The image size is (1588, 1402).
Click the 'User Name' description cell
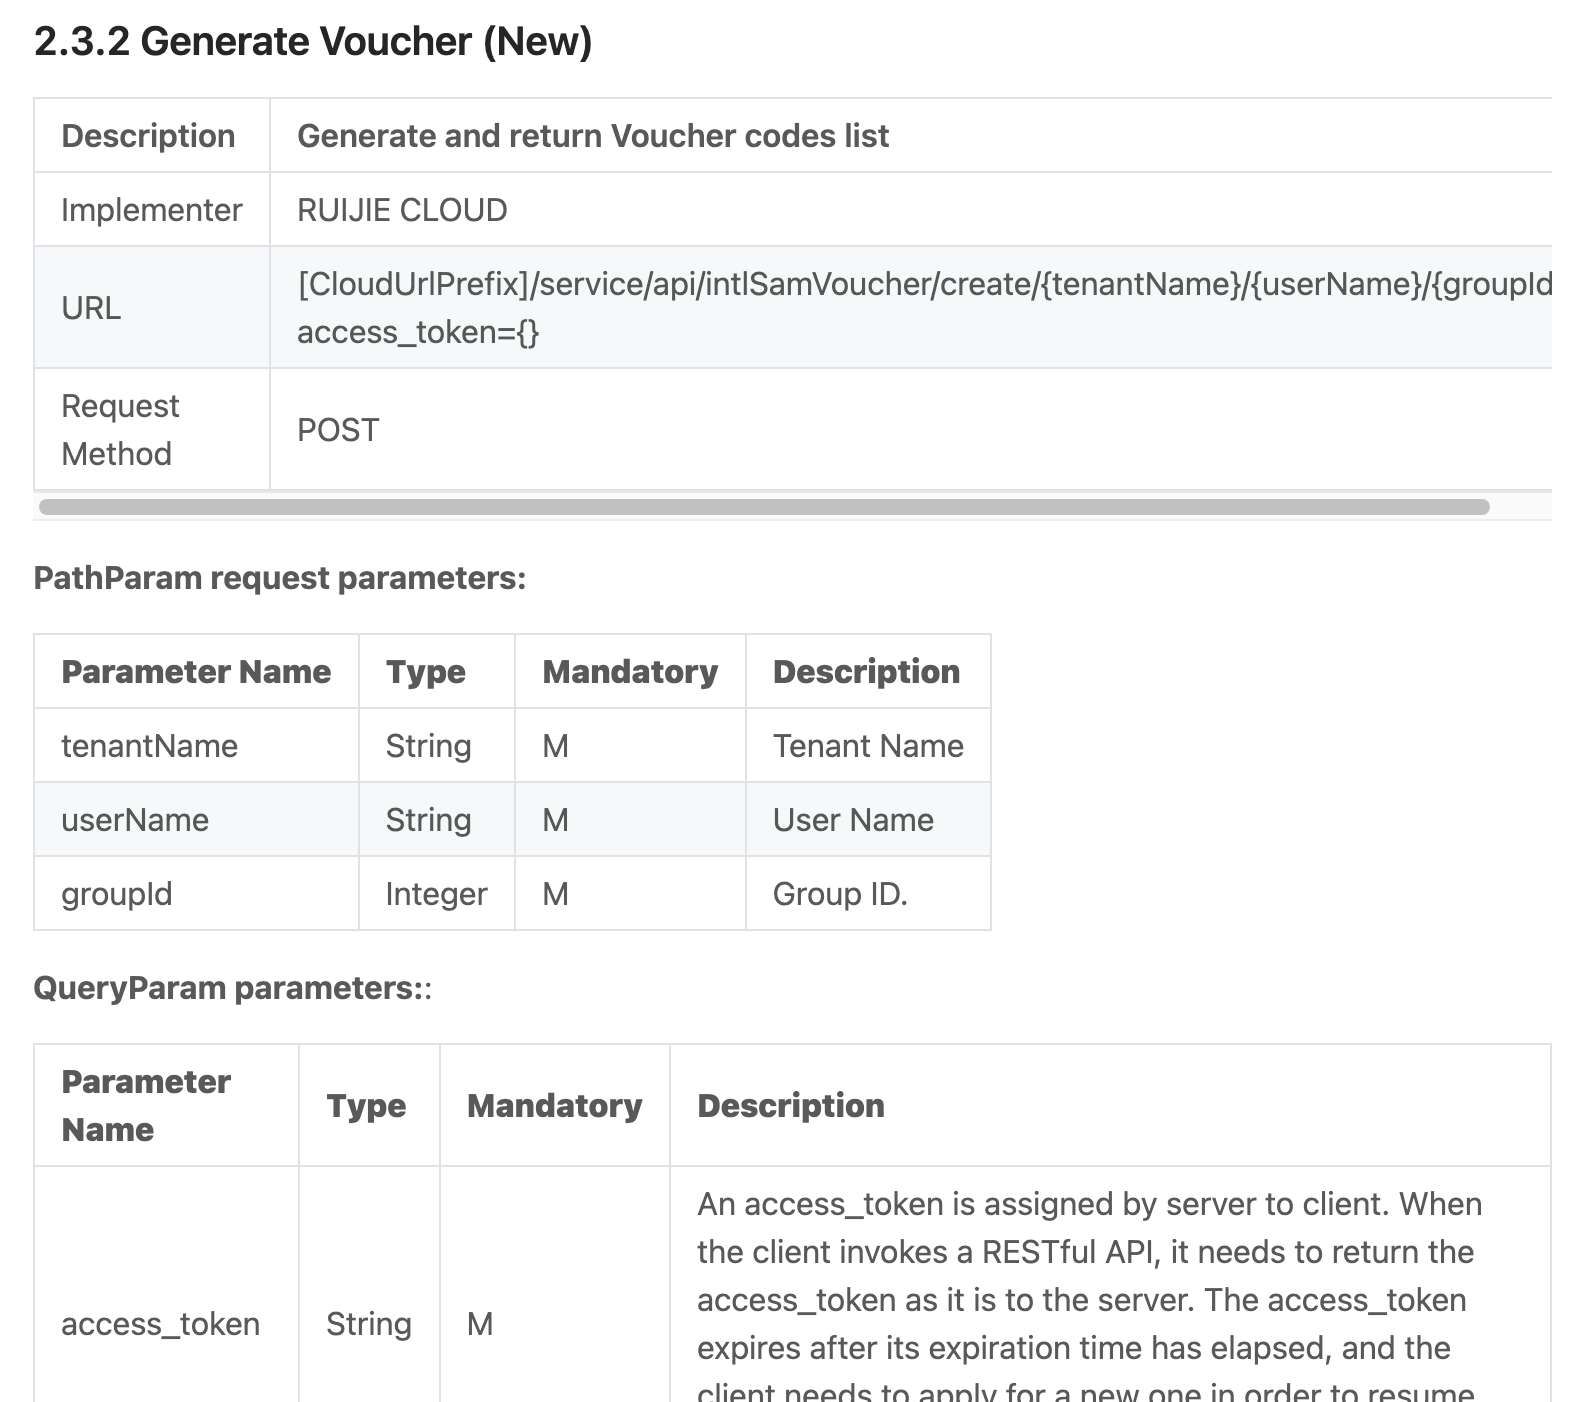click(868, 820)
